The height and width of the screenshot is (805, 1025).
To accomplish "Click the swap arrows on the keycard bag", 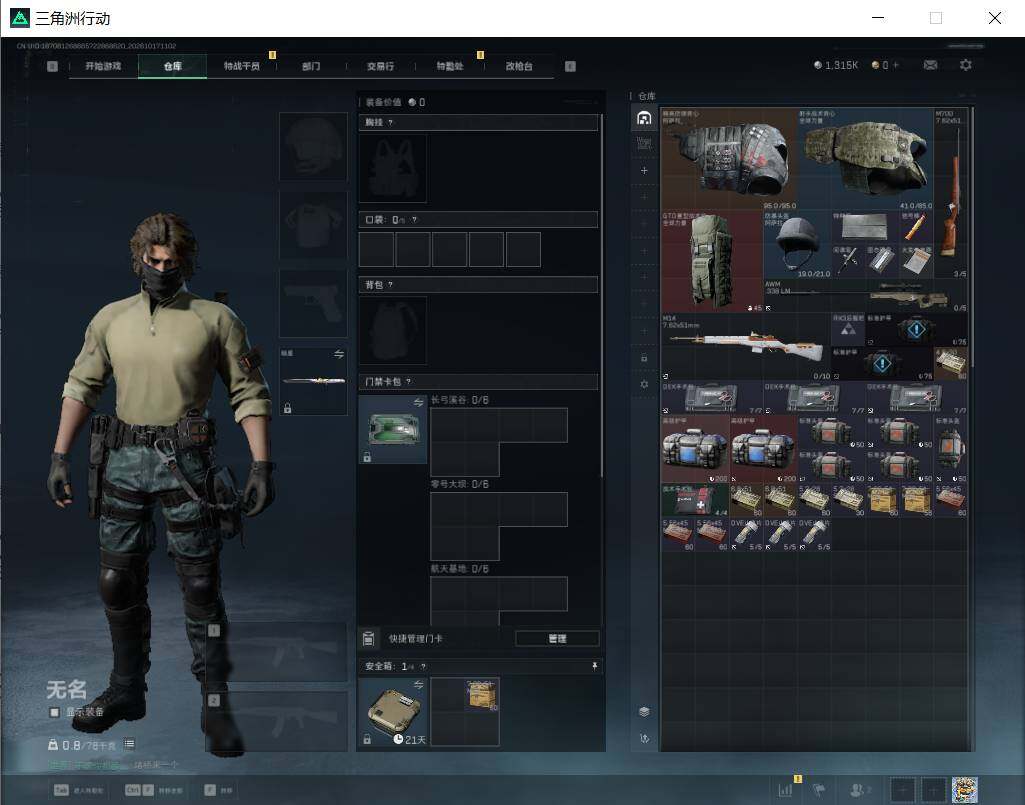I will click(x=418, y=403).
